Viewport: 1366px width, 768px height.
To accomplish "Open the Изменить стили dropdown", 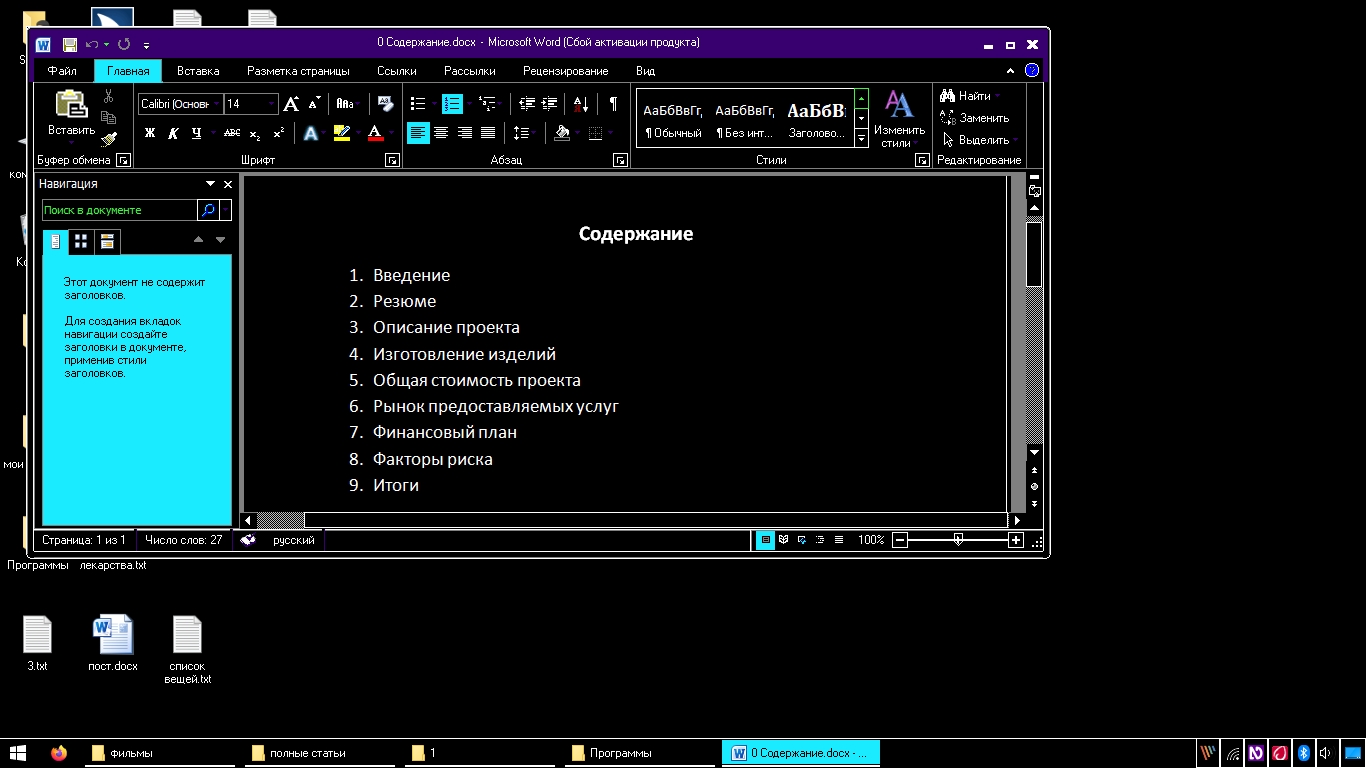I will (899, 121).
